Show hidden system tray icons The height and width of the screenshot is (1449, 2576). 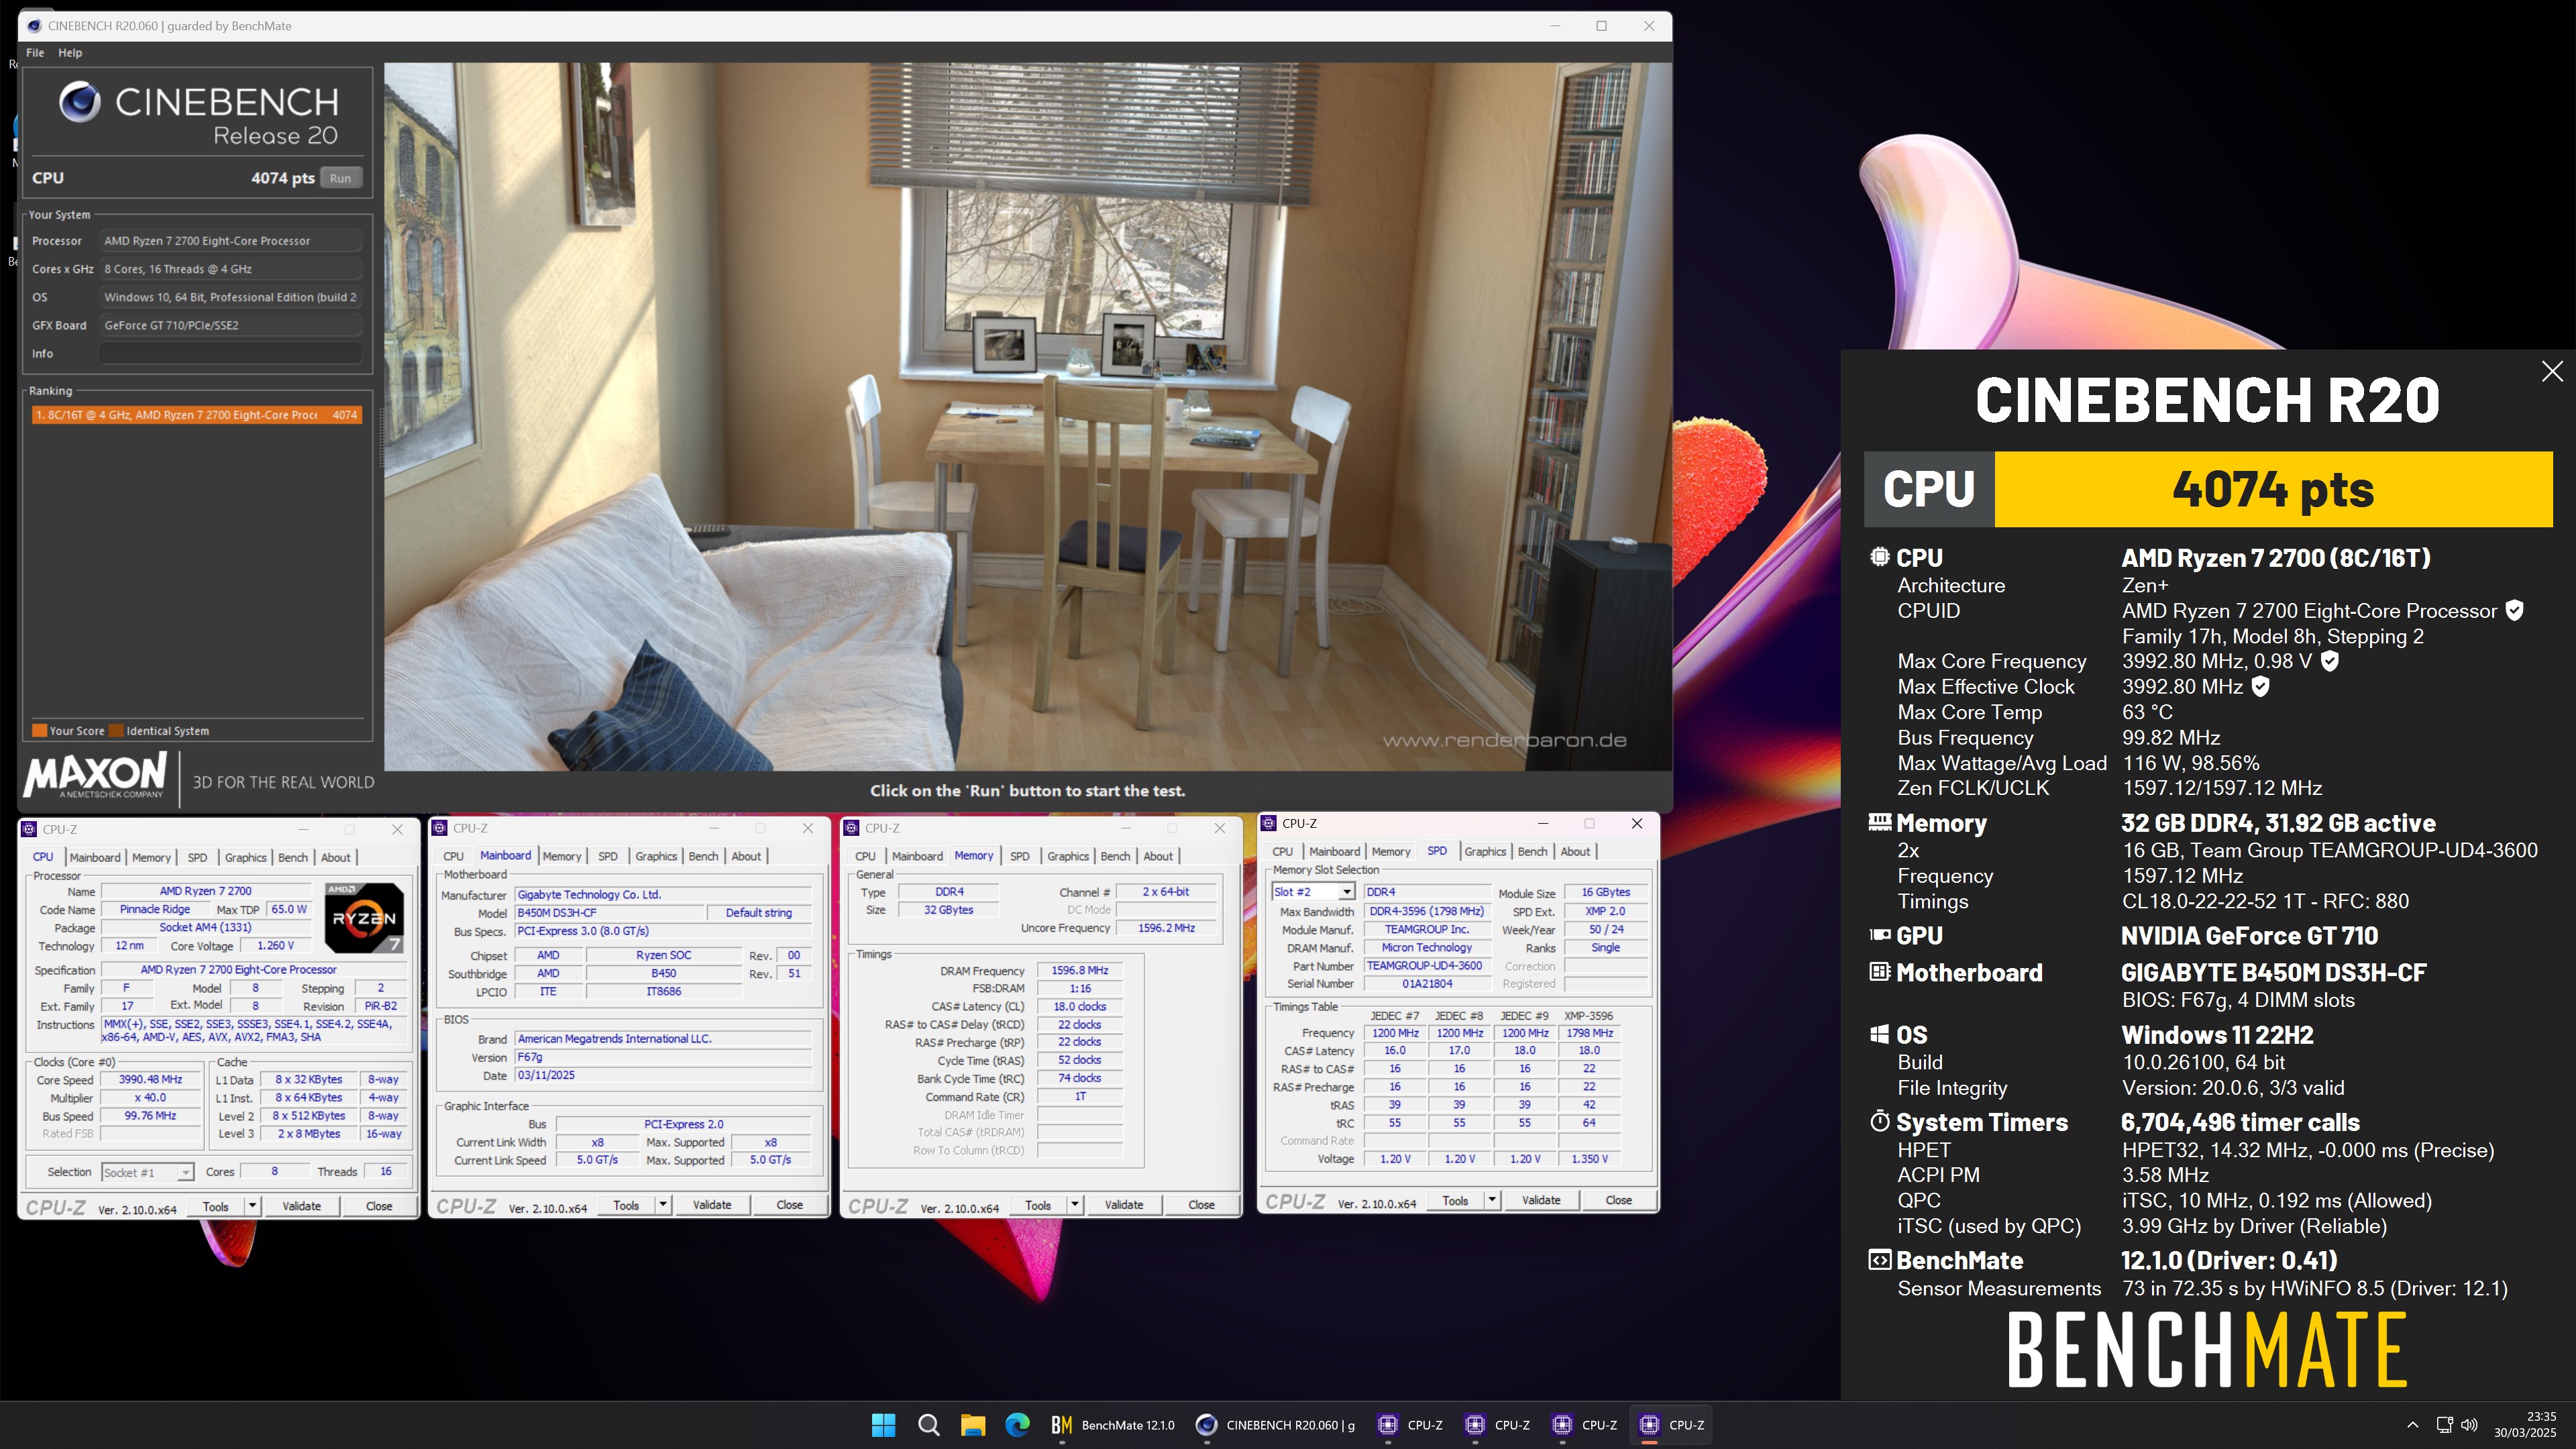[2412, 1425]
